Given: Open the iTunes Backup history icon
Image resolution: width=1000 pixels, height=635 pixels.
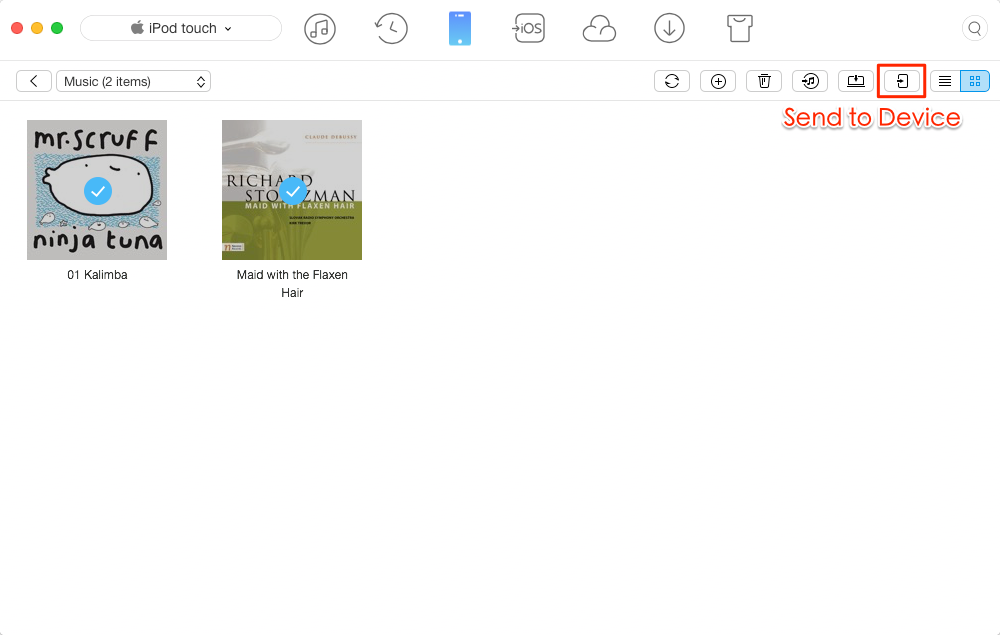Looking at the screenshot, I should coord(390,29).
